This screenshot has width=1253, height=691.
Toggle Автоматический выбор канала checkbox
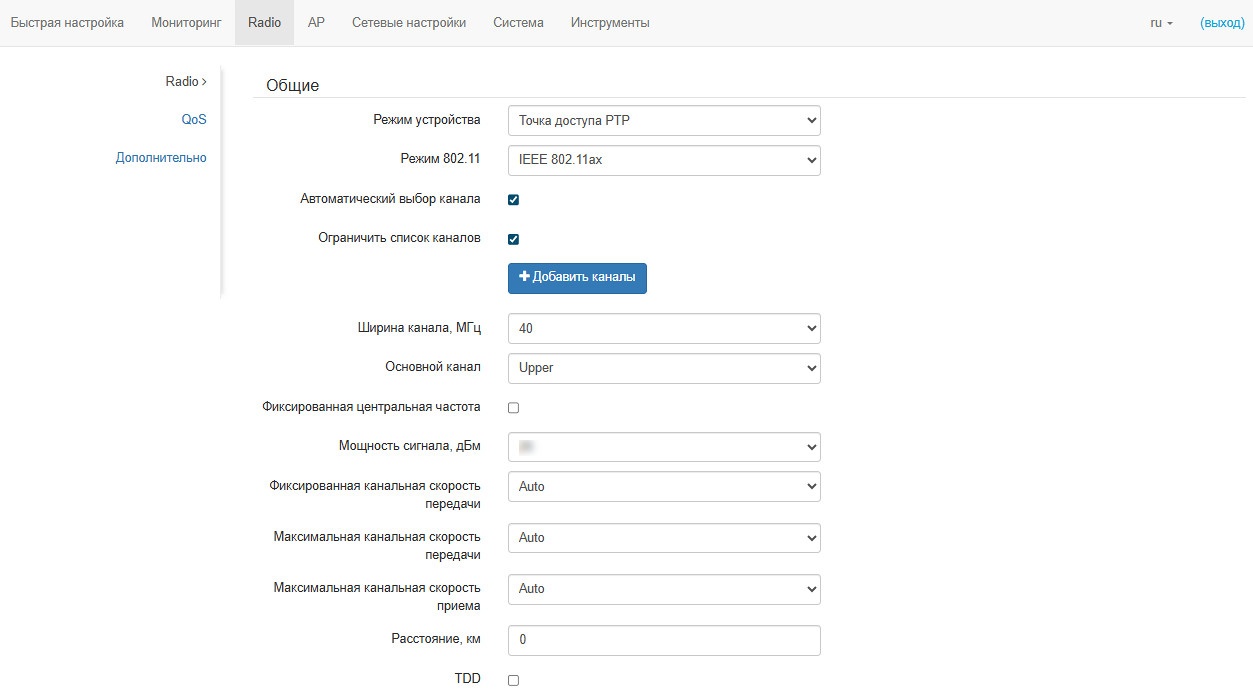pos(514,200)
